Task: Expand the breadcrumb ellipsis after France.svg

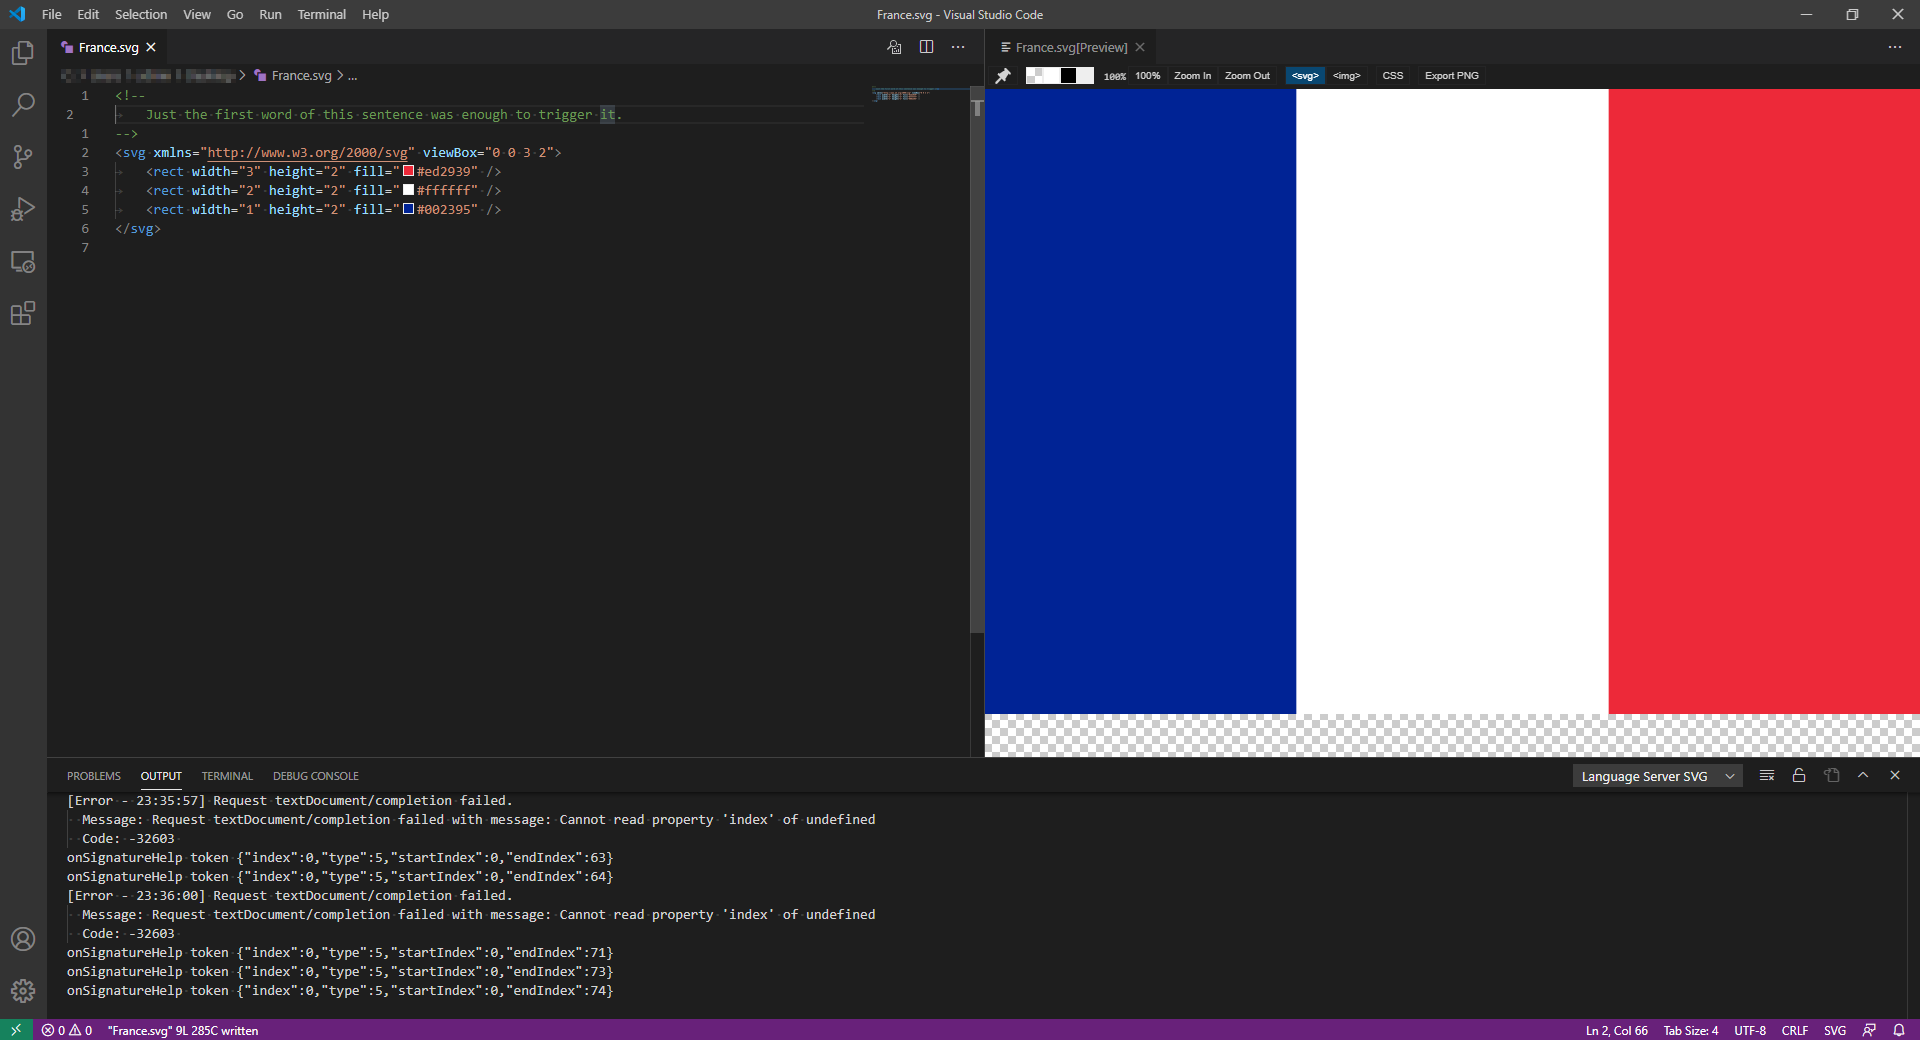Action: click(x=352, y=76)
